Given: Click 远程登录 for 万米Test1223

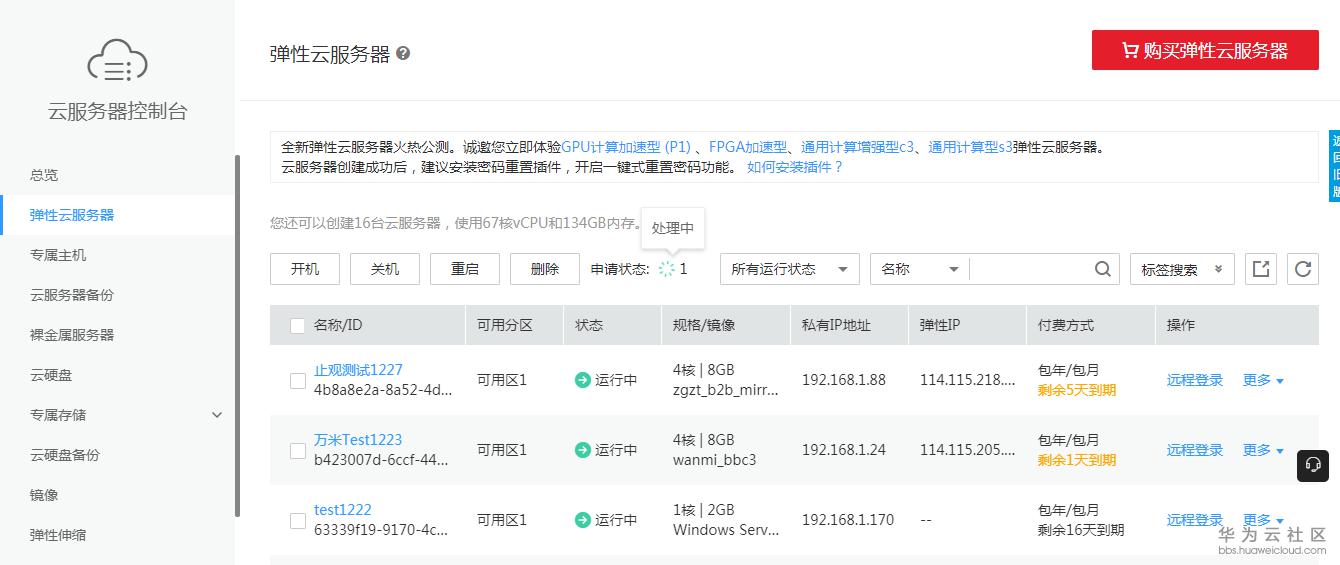Looking at the screenshot, I should pyautogui.click(x=1195, y=450).
